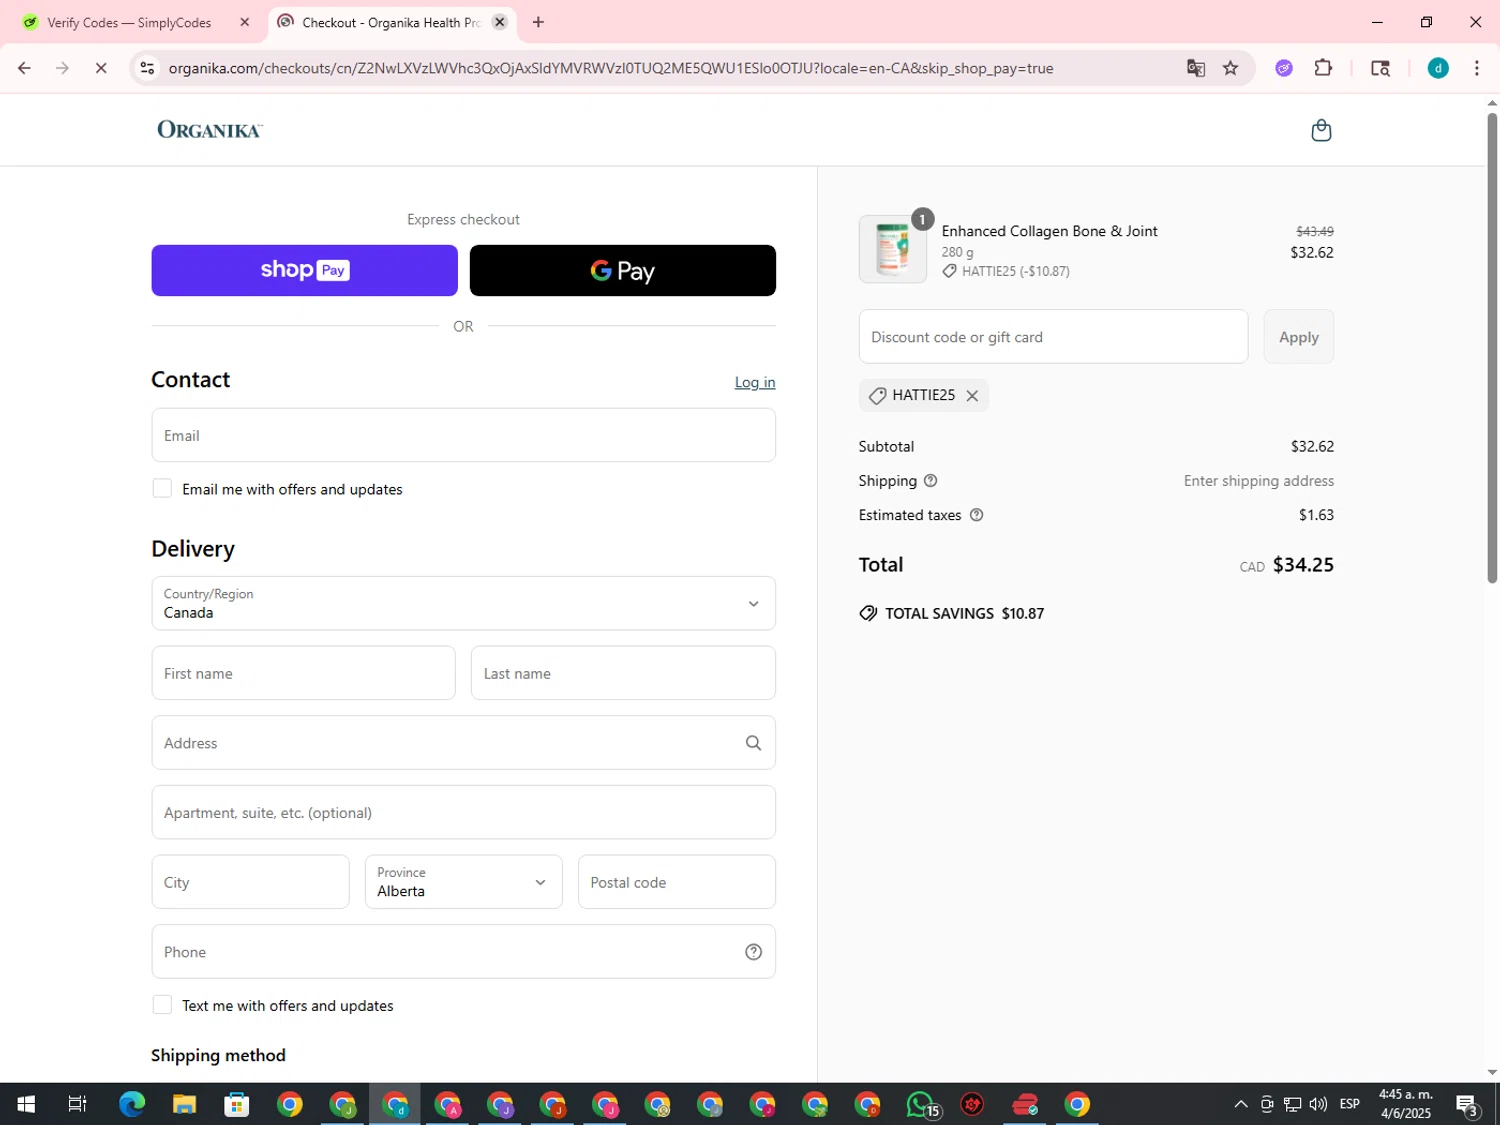Image resolution: width=1500 pixels, height=1125 pixels.
Task: Show shipping info tooltip icon
Action: pyautogui.click(x=930, y=481)
